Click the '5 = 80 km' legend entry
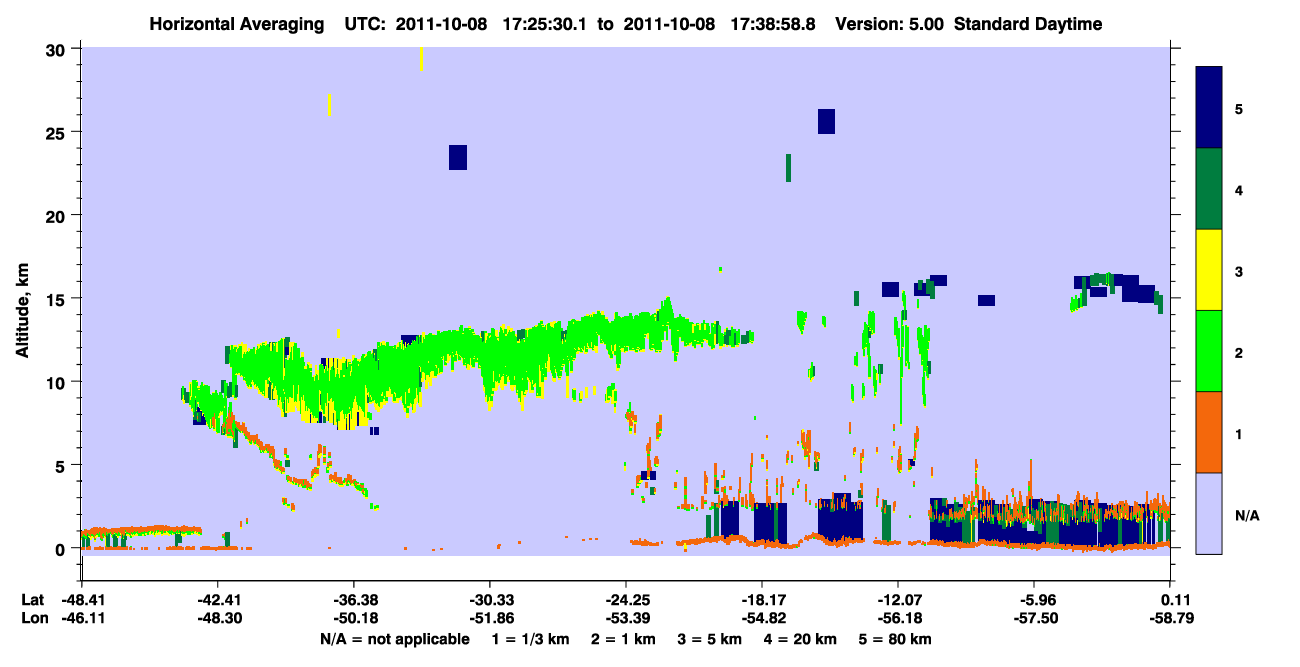 coord(897,639)
